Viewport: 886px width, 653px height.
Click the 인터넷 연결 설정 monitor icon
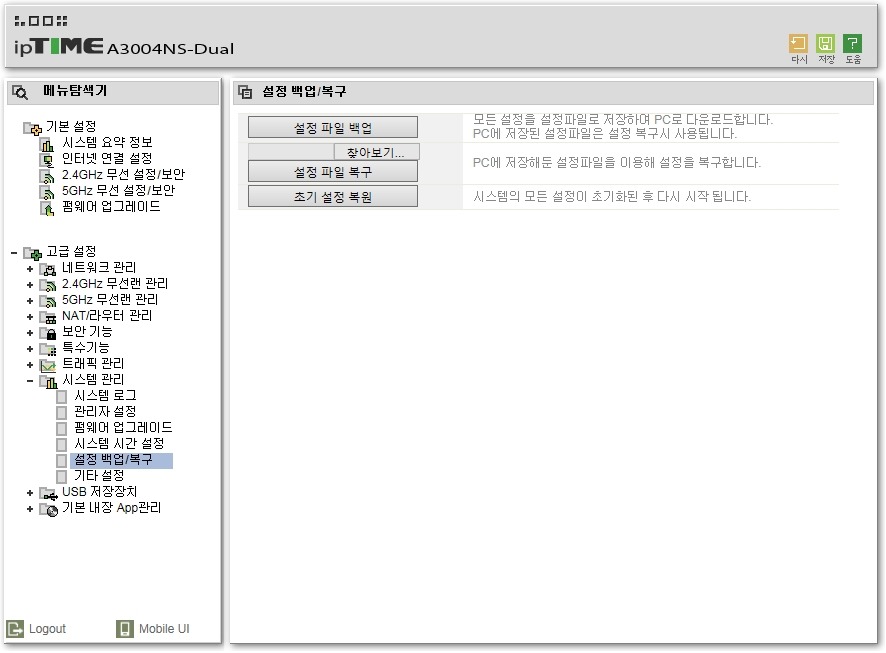[47, 160]
